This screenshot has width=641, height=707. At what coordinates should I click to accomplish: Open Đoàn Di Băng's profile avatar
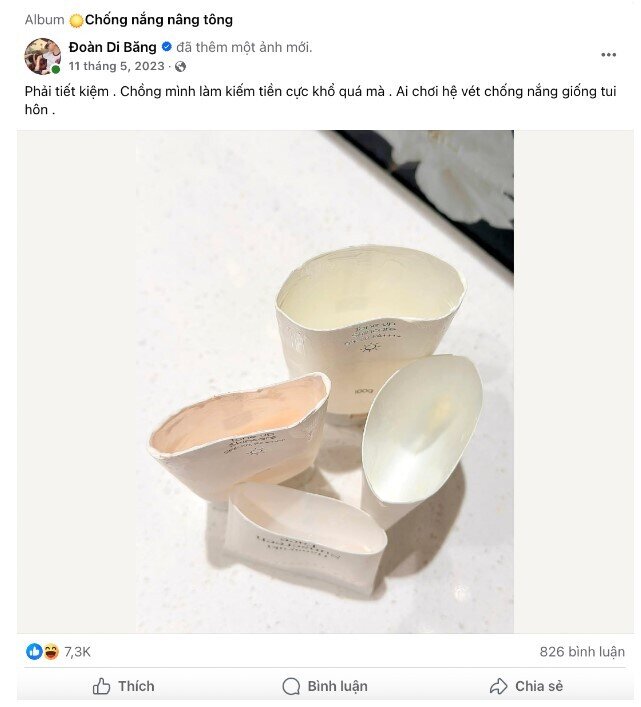coord(43,56)
